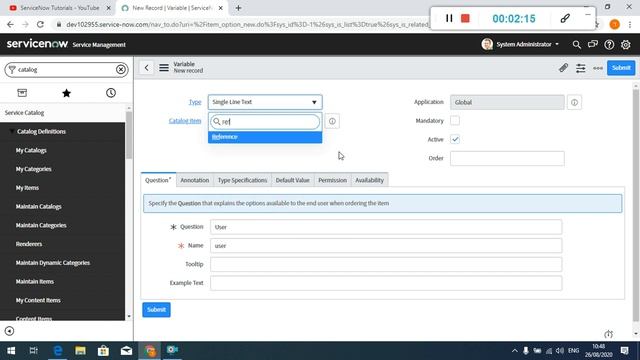Open the help question mark icon
The height and width of the screenshot is (360, 640).
[609, 44]
